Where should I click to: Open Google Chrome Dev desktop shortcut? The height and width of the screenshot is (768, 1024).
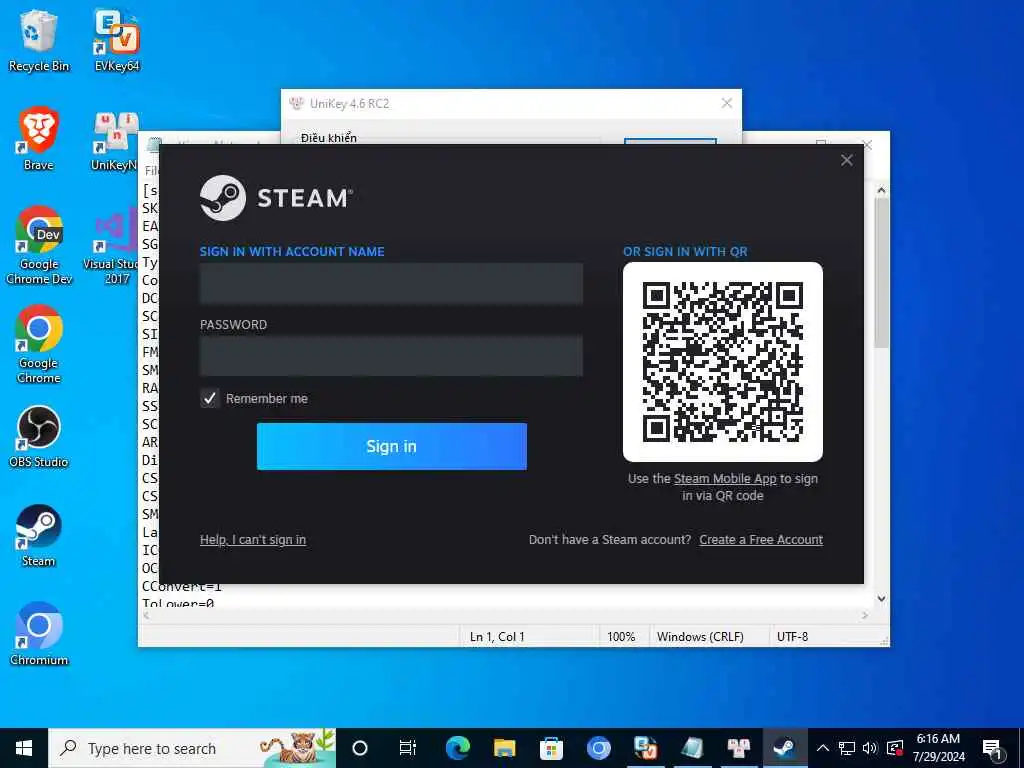tap(39, 246)
